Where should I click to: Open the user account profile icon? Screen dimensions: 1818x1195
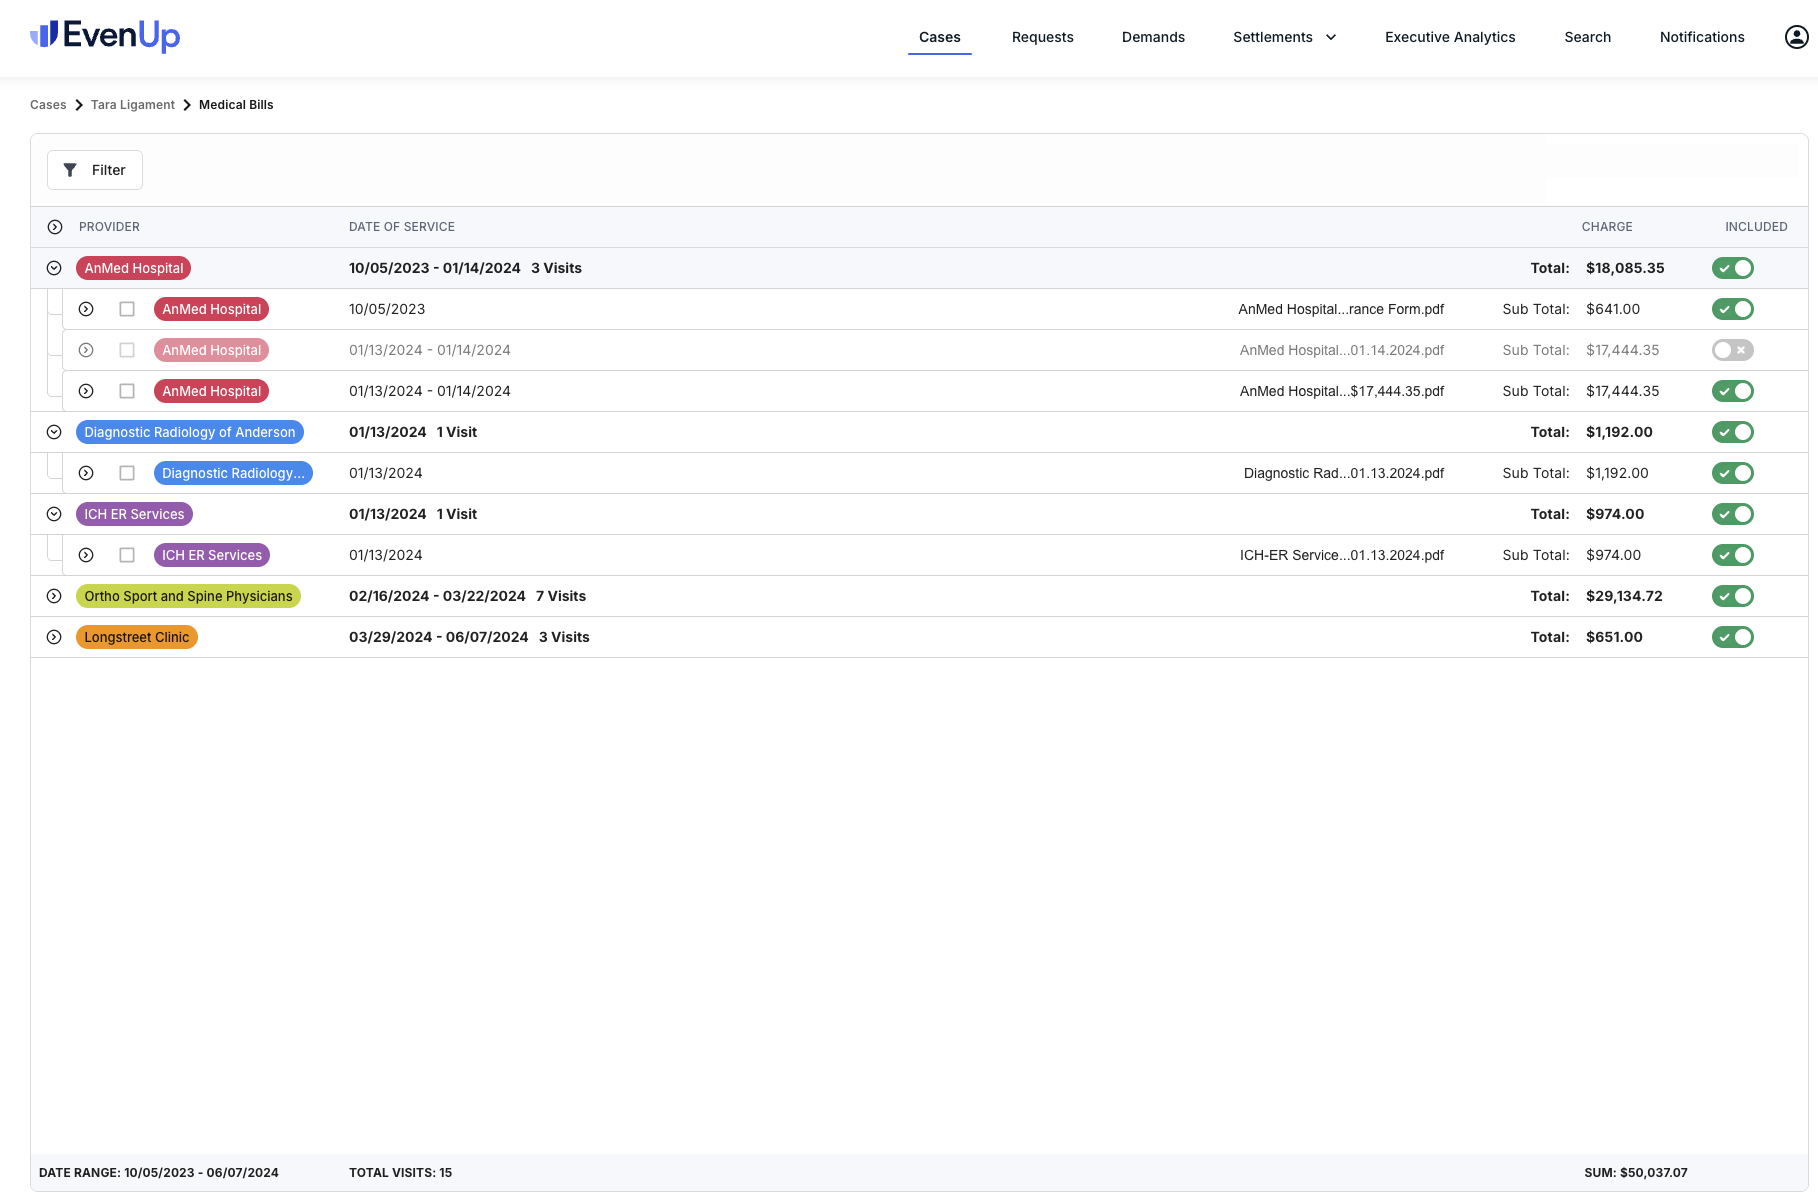1796,37
